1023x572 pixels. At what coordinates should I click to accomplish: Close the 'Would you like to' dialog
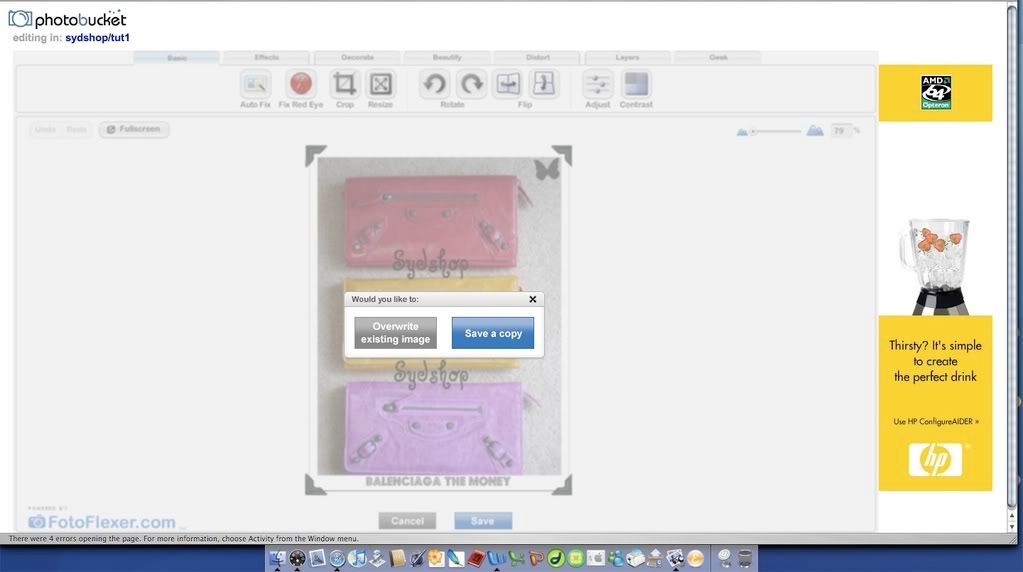point(532,299)
